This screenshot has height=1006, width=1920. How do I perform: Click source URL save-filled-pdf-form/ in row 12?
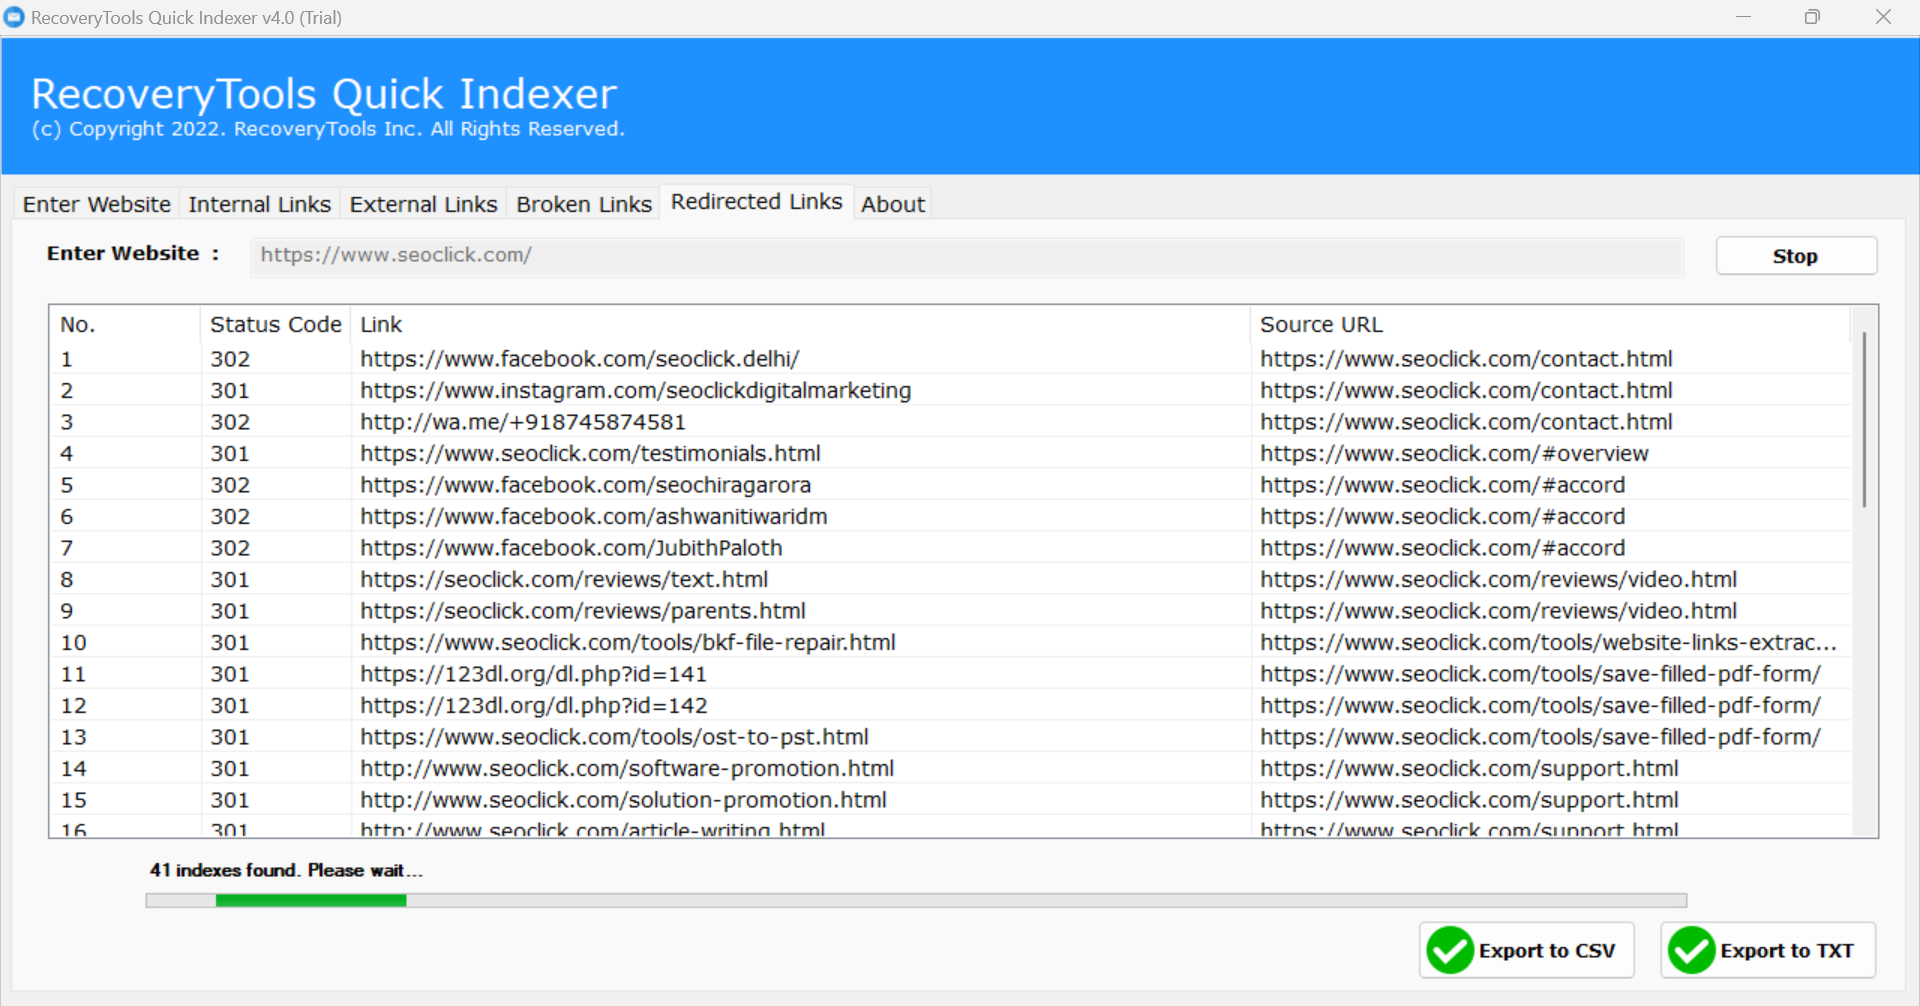click(x=1540, y=706)
